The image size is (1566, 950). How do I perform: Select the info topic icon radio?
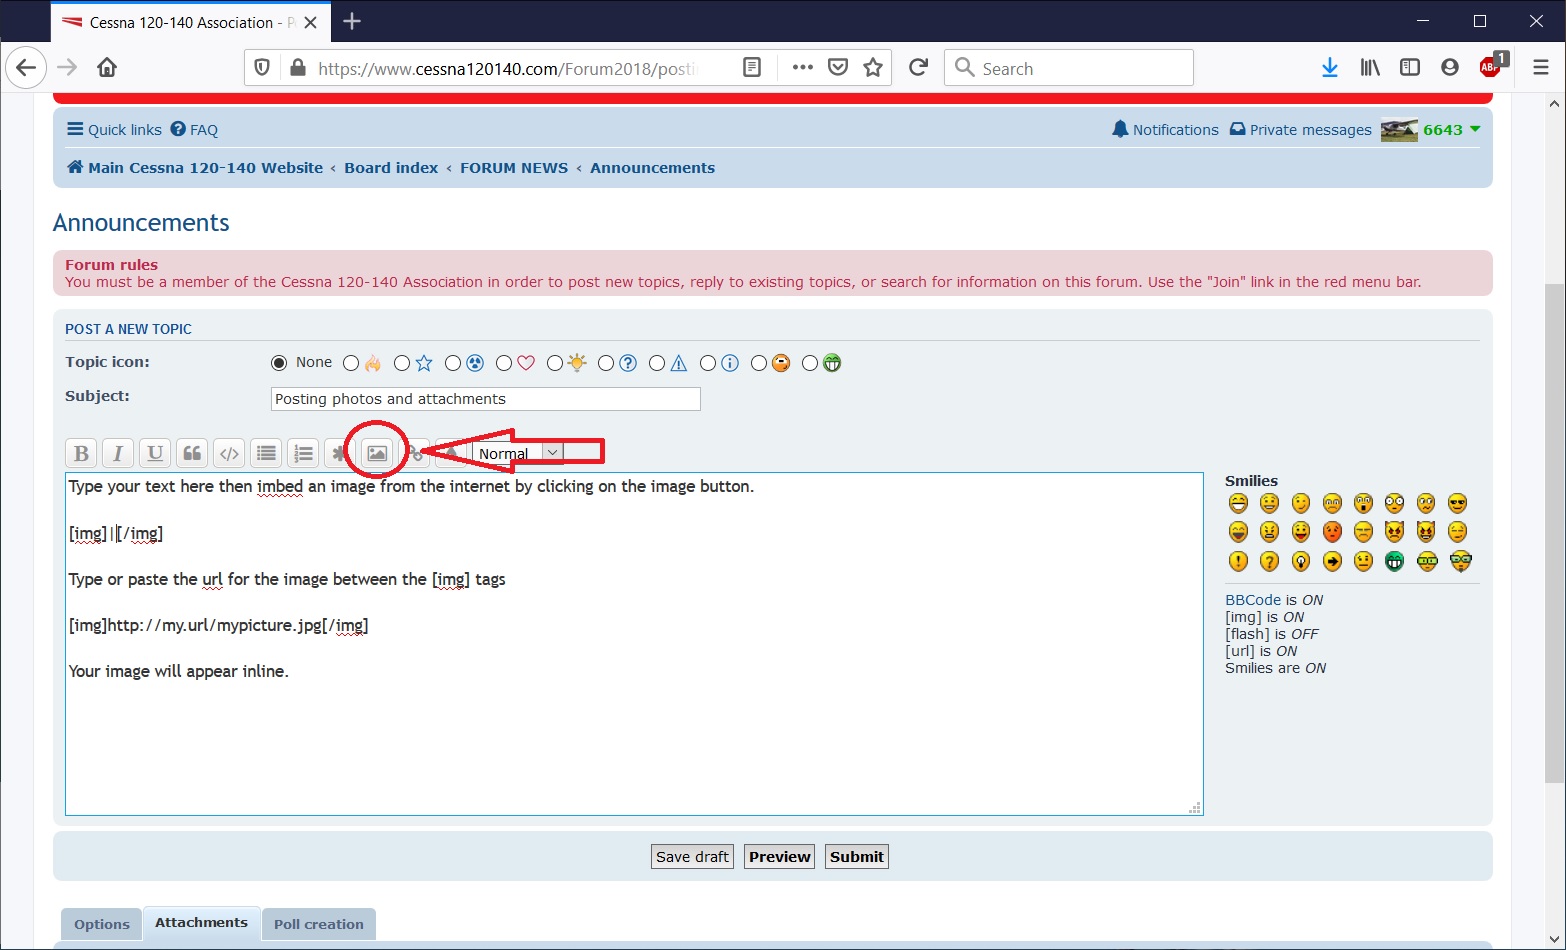(x=708, y=363)
